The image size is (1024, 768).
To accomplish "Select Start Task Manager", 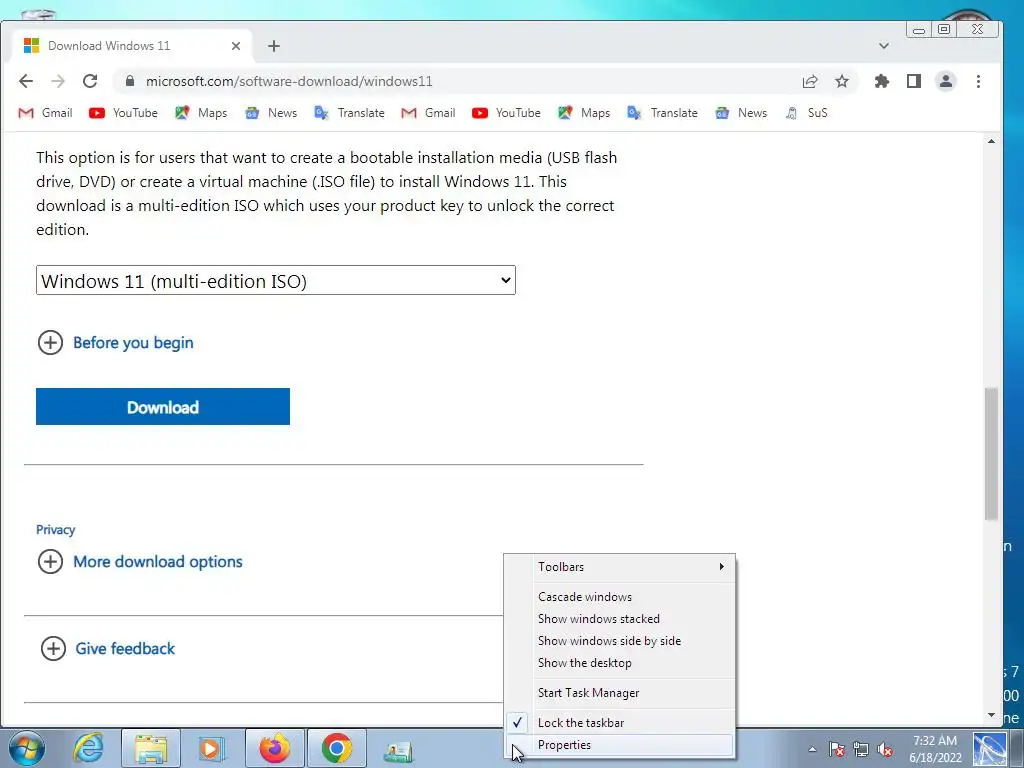I will tap(619, 693).
